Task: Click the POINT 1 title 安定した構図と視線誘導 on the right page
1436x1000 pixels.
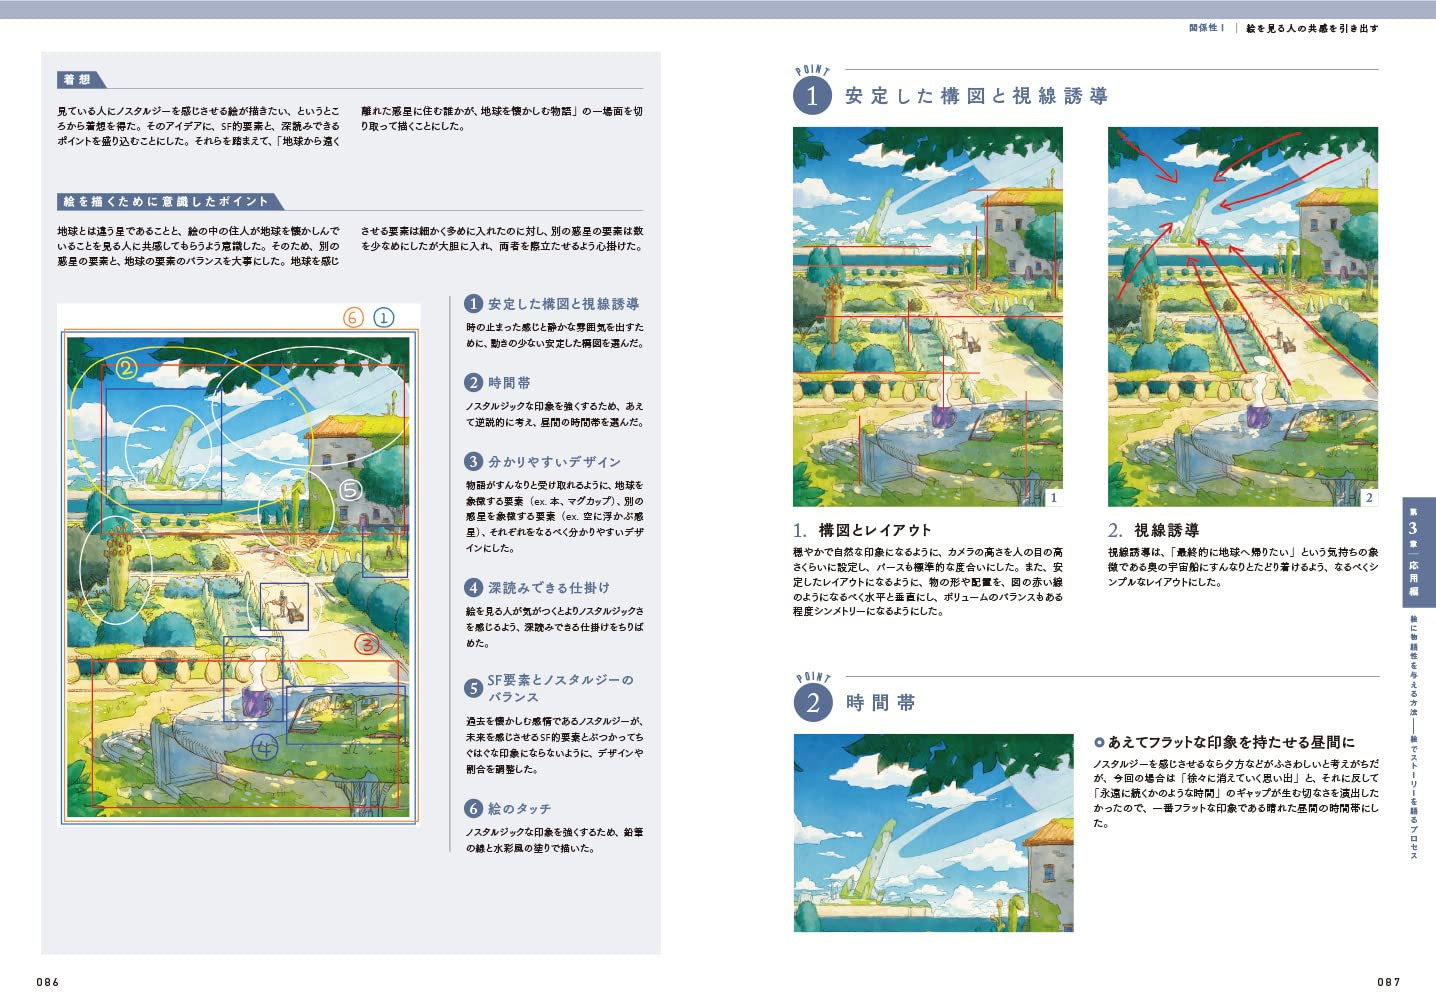Action: click(x=977, y=96)
